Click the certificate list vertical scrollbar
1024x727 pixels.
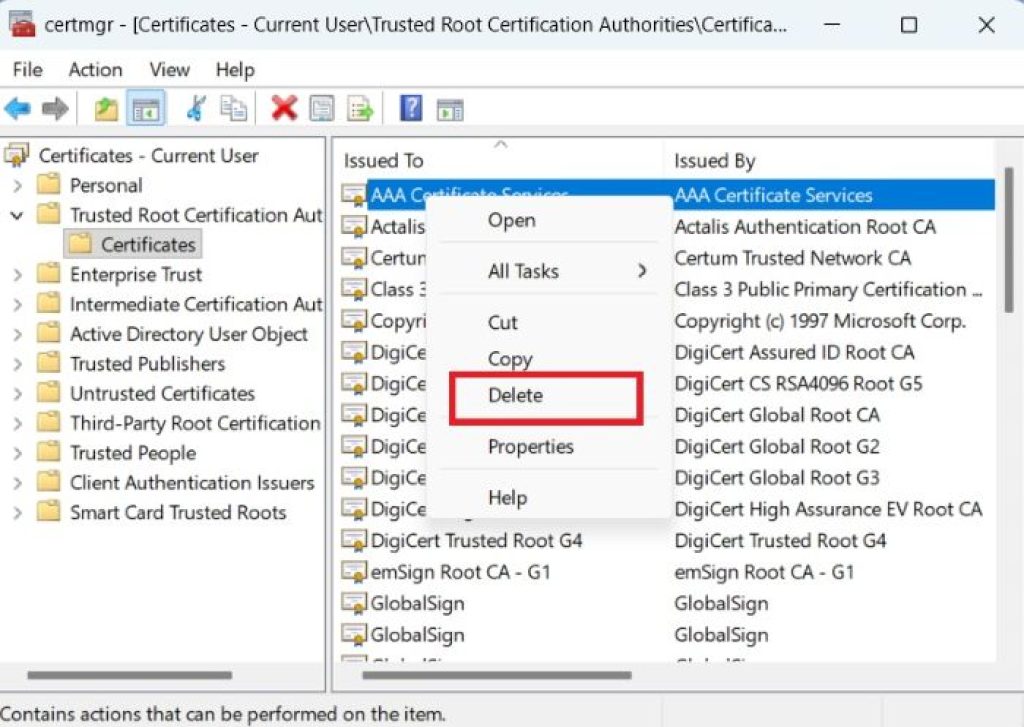click(1007, 239)
